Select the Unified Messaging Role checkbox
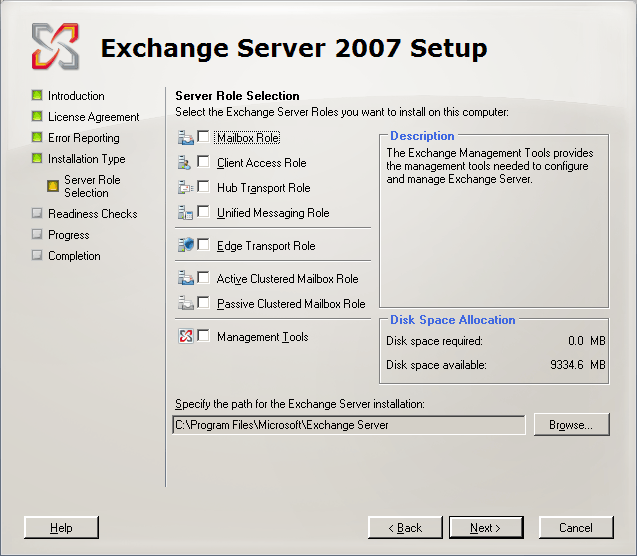This screenshot has width=637, height=556. tap(203, 212)
